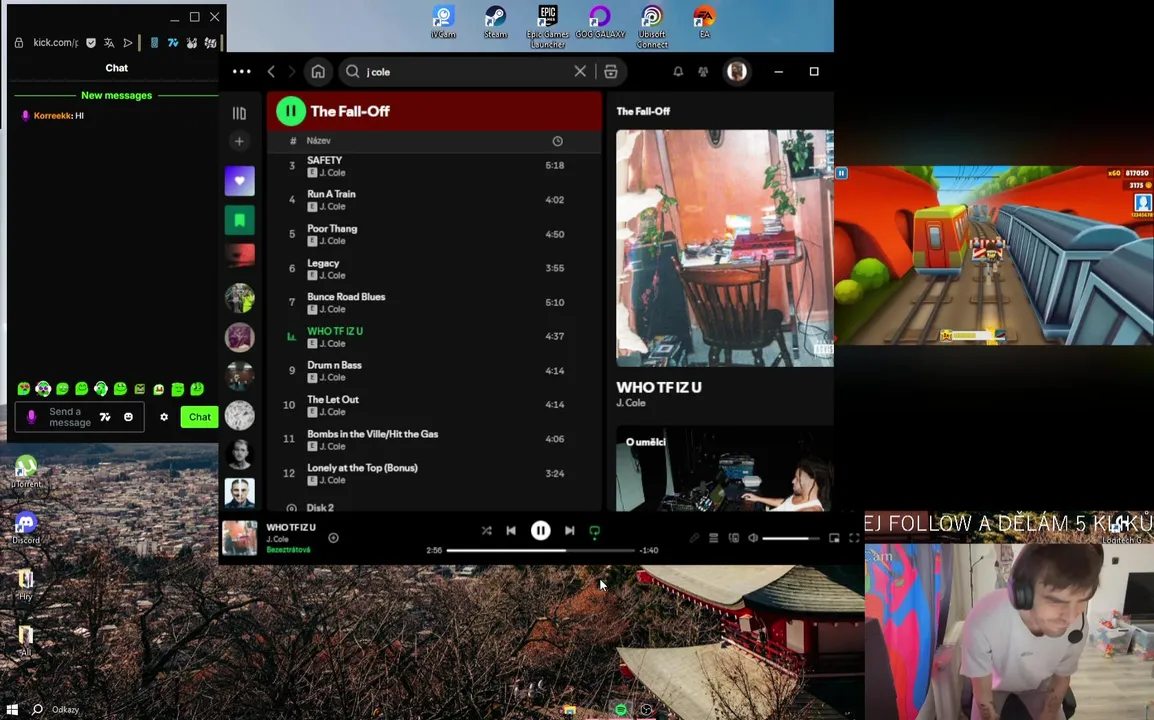Toggle repeat mode in Spotify
Screen dimensions: 1154x720
(x=595, y=530)
